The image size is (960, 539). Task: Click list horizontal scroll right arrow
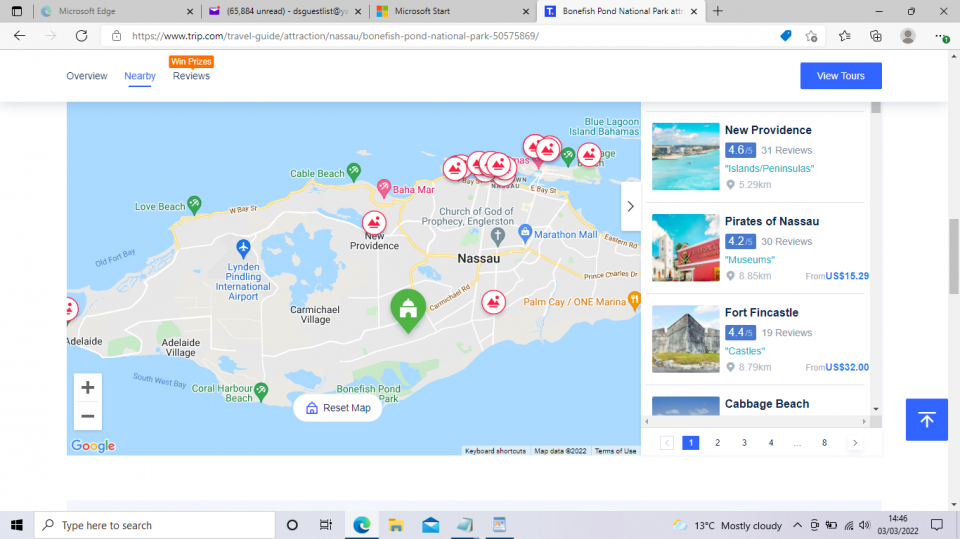(864, 421)
